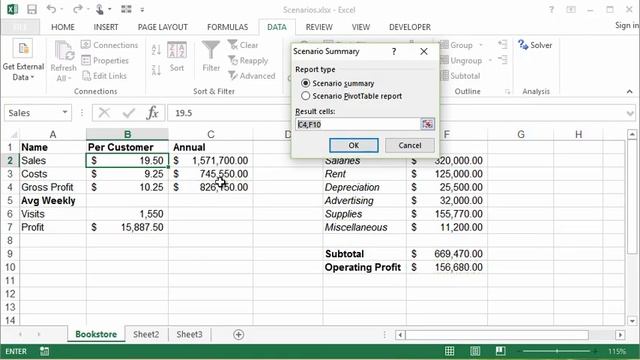
Task: Switch to Normal view in status bar
Action: [449, 351]
